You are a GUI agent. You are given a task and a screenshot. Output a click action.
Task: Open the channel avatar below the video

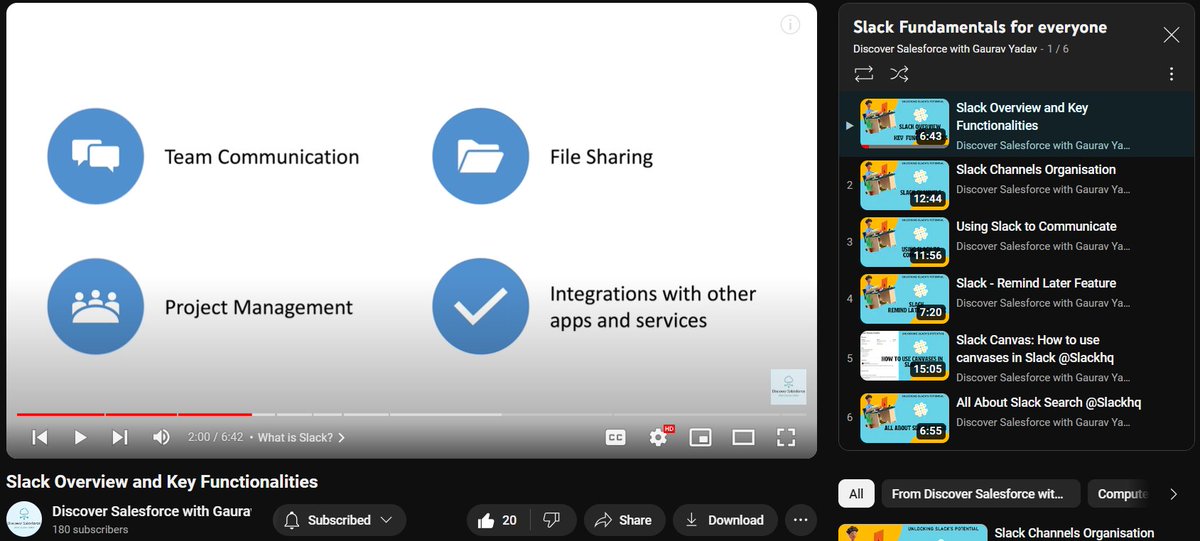(24, 520)
